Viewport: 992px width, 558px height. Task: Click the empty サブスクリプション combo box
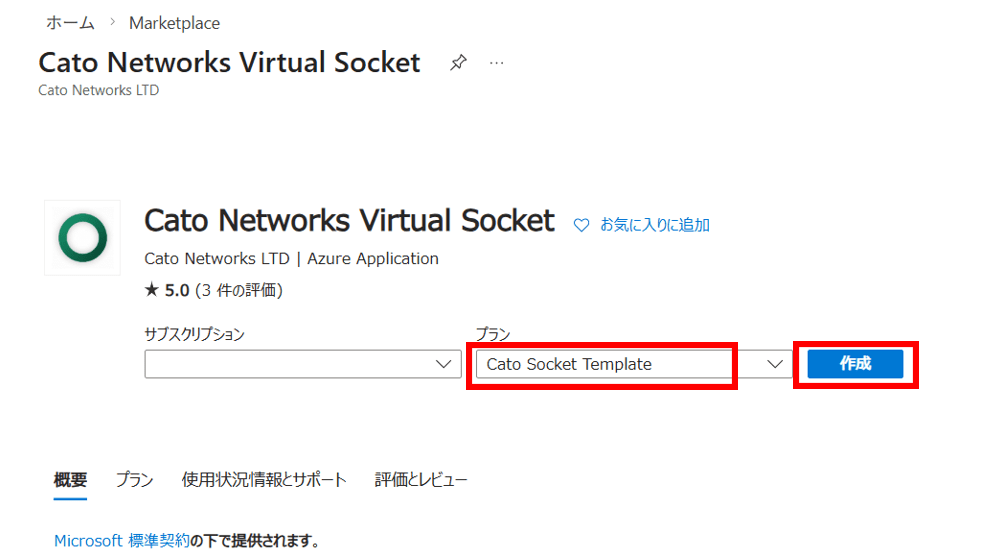click(290, 364)
